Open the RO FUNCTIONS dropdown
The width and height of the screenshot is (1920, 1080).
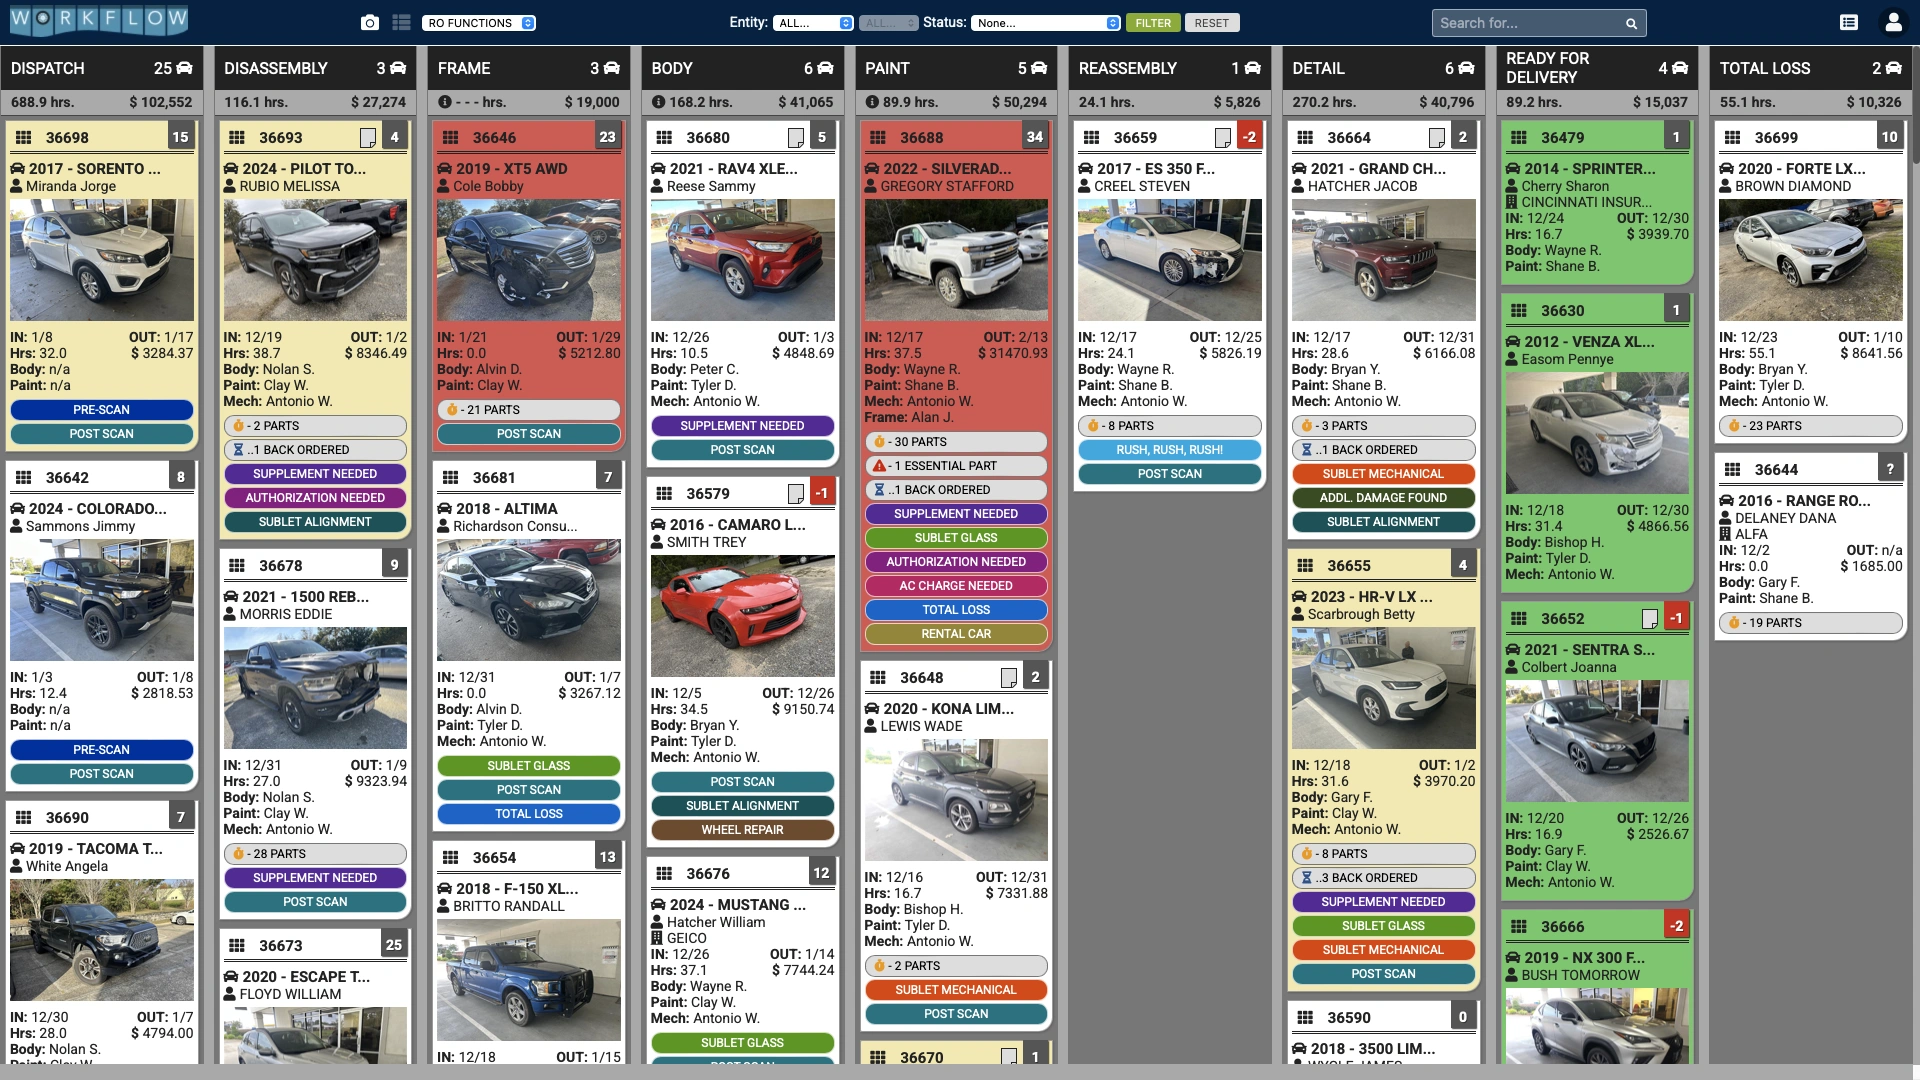(479, 23)
